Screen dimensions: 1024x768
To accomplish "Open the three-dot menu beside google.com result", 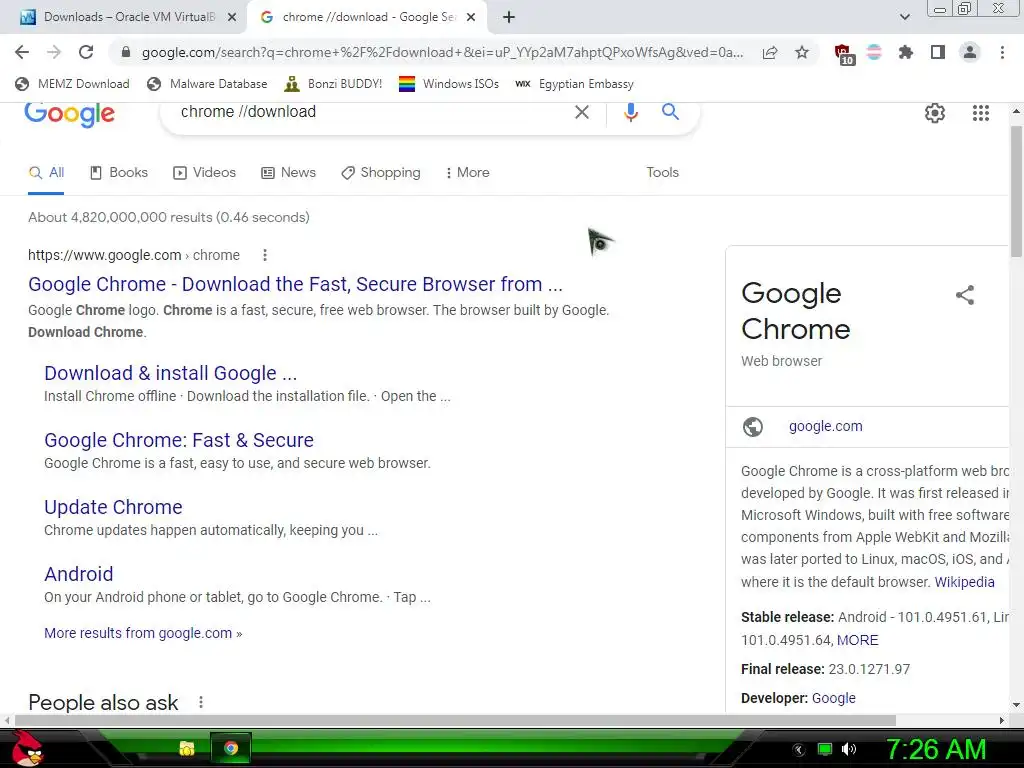I will click(x=264, y=255).
